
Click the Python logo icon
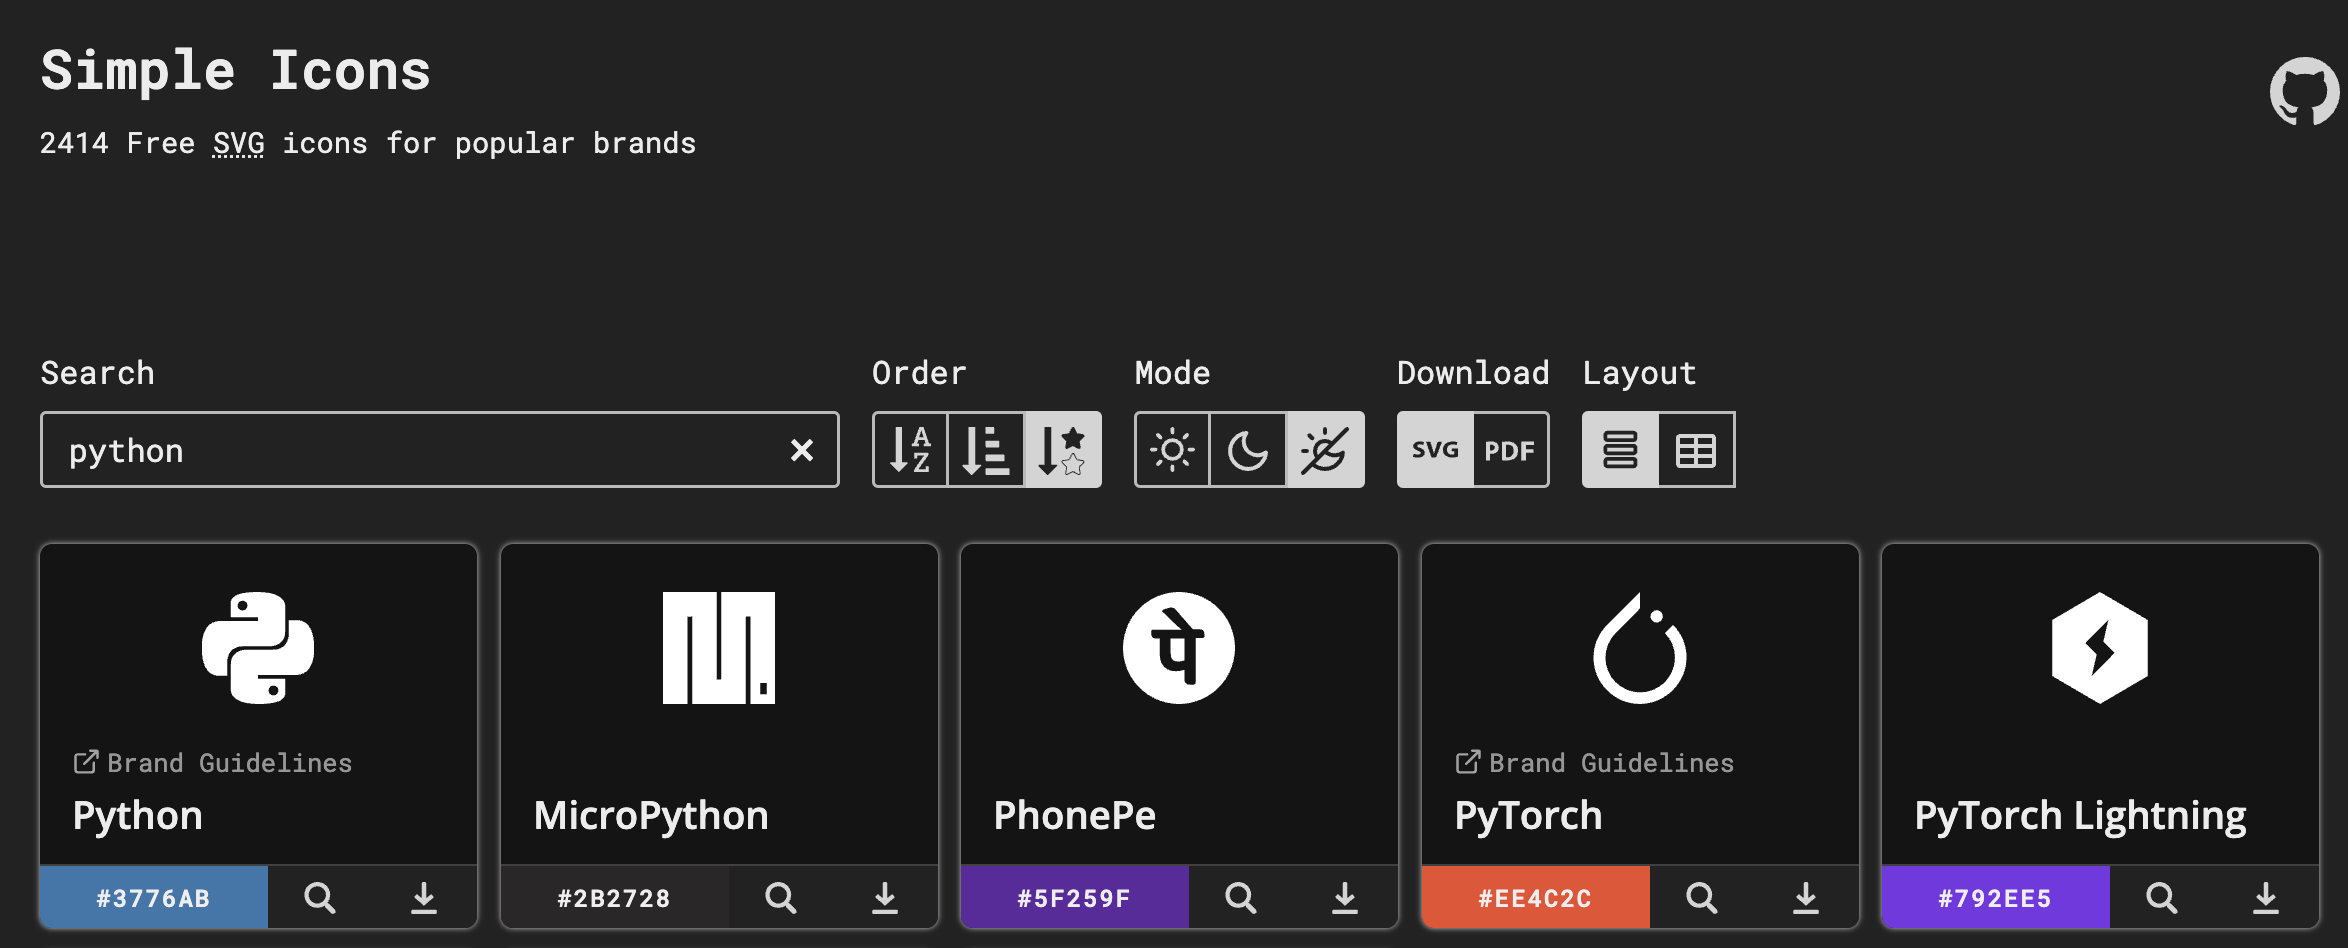coord(258,648)
